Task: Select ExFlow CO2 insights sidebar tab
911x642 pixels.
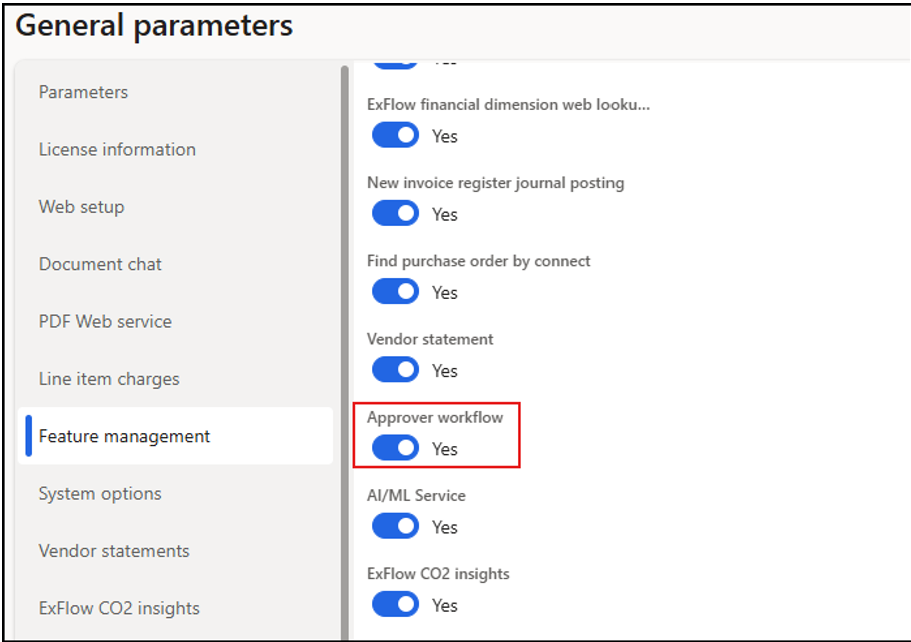Action: pos(119,608)
